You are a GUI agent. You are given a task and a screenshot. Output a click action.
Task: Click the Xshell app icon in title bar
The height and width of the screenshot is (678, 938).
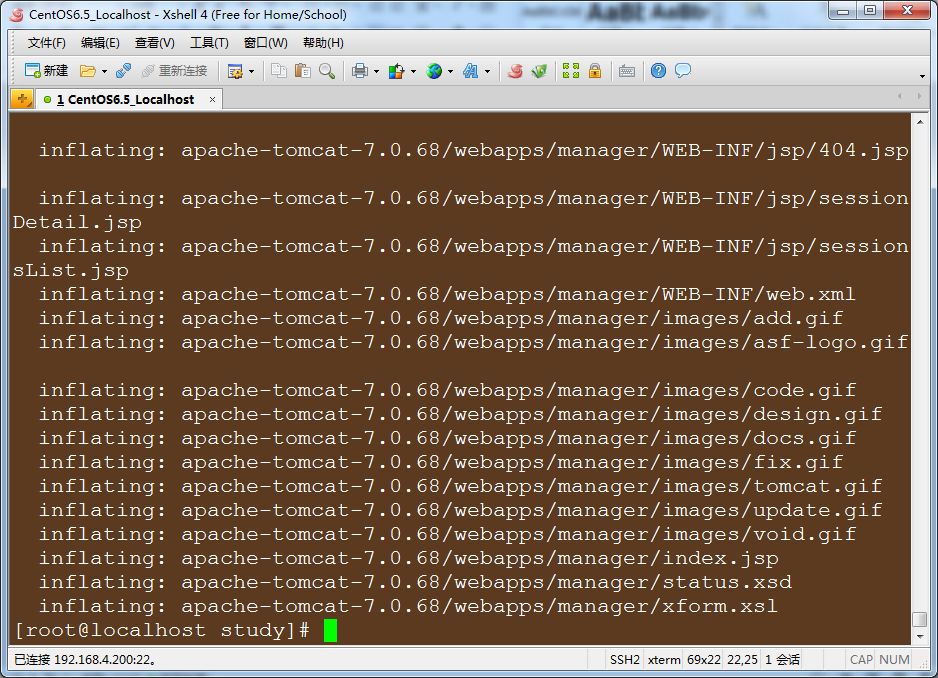click(17, 14)
